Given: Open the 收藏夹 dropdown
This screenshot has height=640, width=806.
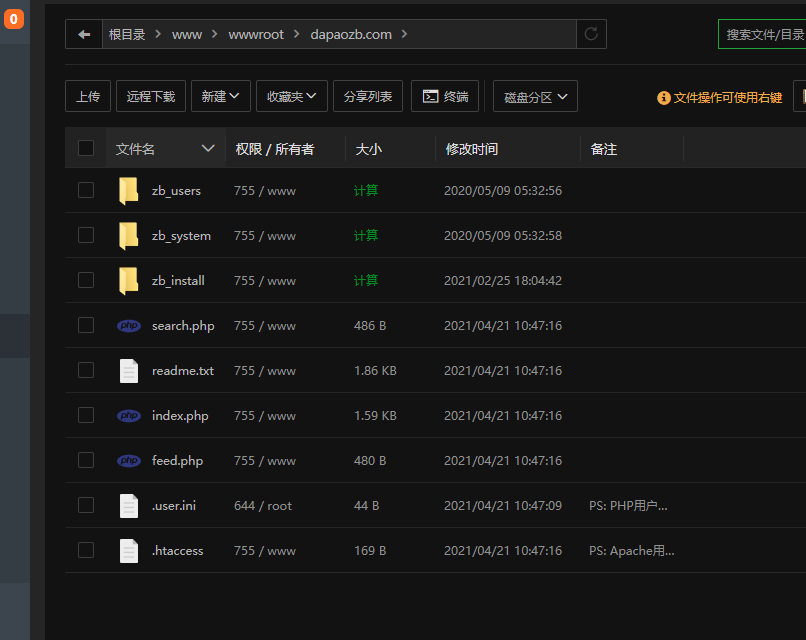Looking at the screenshot, I should coord(291,96).
